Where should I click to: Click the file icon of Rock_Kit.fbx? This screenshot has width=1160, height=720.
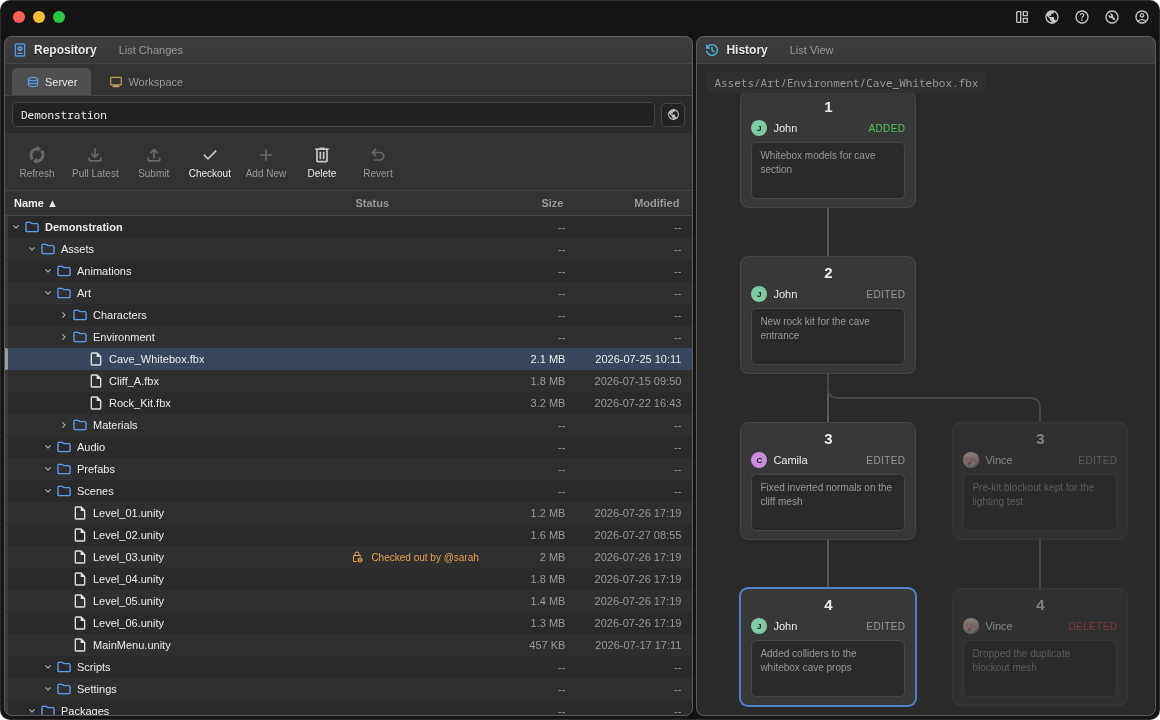tap(95, 403)
